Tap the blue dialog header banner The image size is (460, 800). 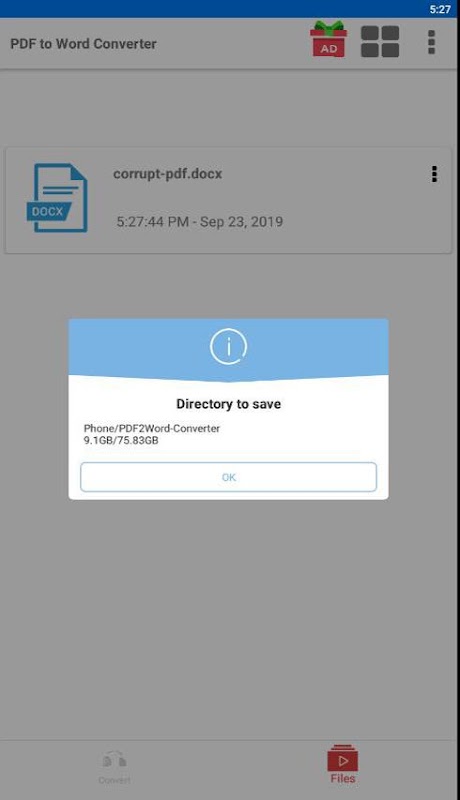tap(228, 350)
